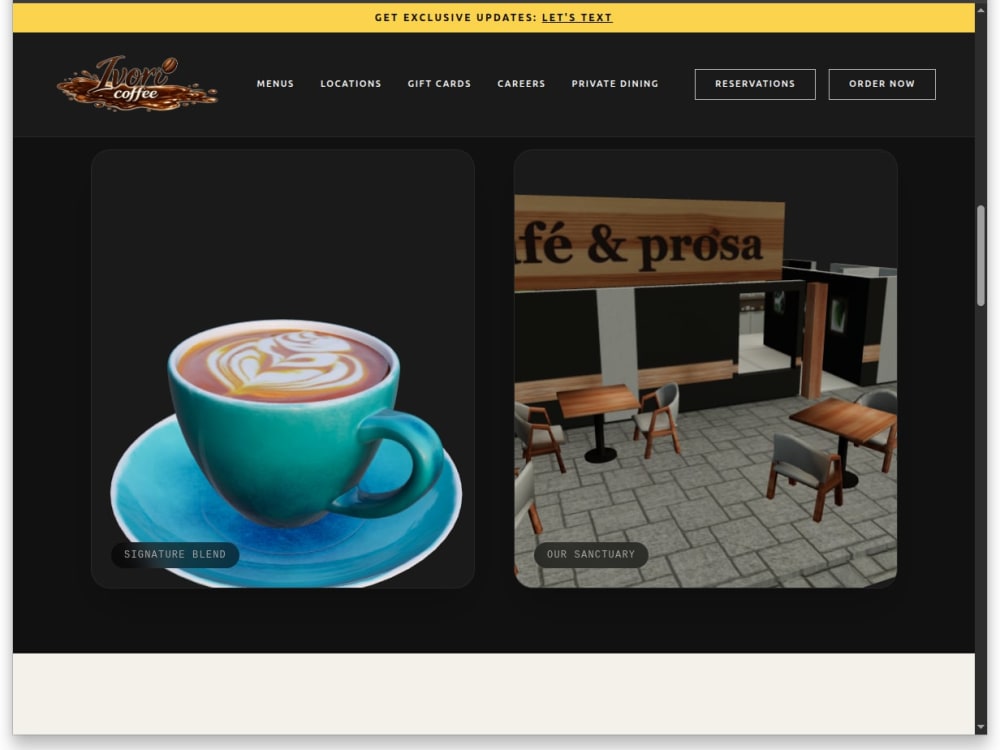The image size is (1000, 750).
Task: Open the café & prosa patio image
Action: click(x=705, y=369)
